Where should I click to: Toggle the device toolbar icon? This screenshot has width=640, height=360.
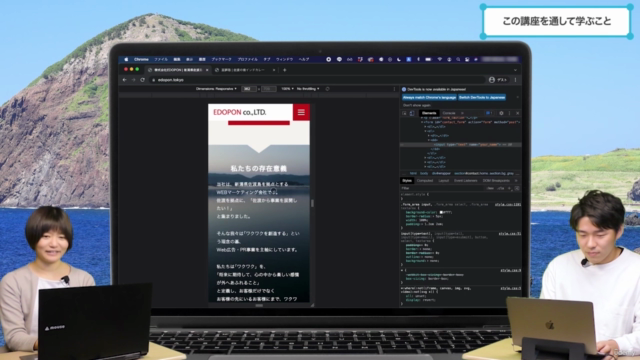click(x=412, y=113)
